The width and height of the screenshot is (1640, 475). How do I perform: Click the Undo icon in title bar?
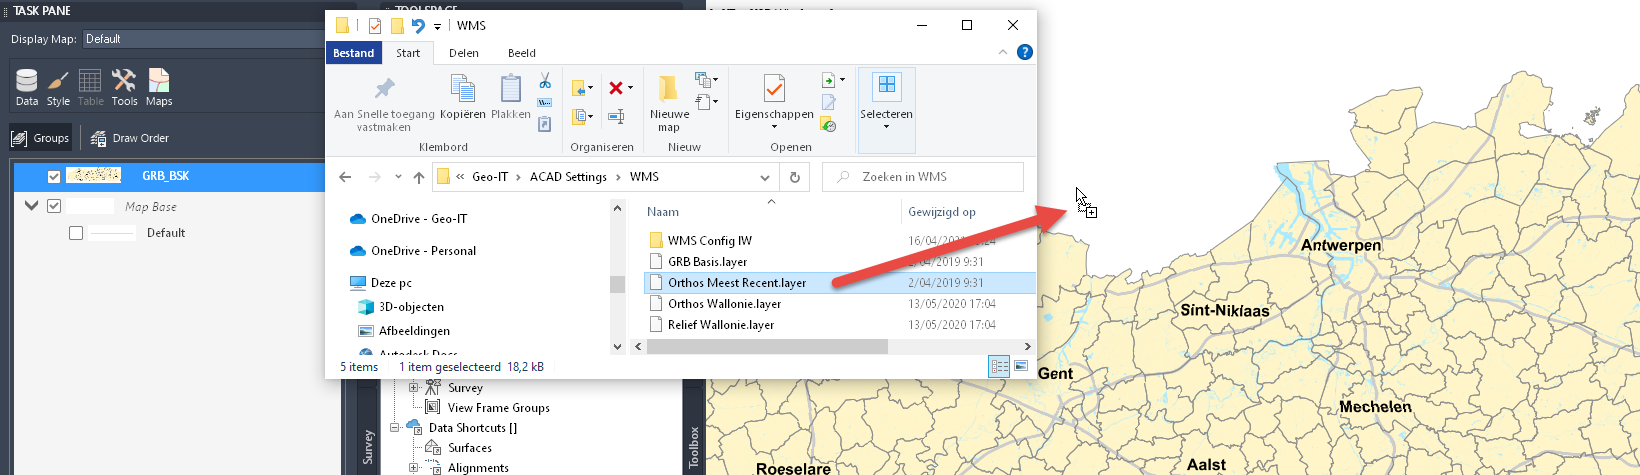(418, 26)
